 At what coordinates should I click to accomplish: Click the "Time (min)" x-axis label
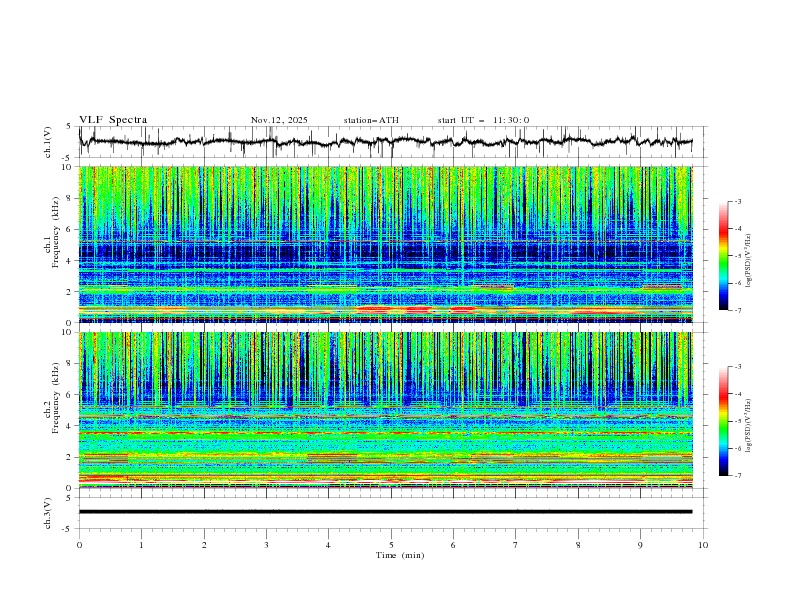pos(400,555)
